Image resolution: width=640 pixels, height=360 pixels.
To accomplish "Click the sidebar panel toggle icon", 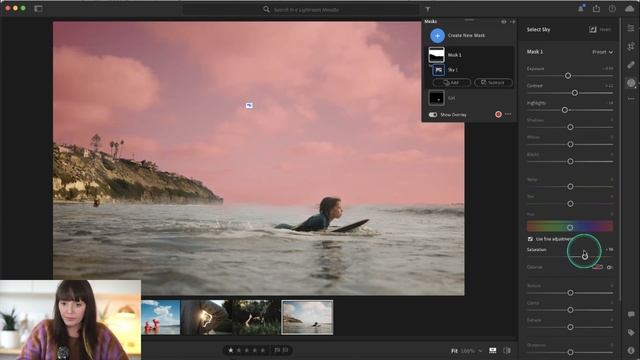I will tap(38, 8).
